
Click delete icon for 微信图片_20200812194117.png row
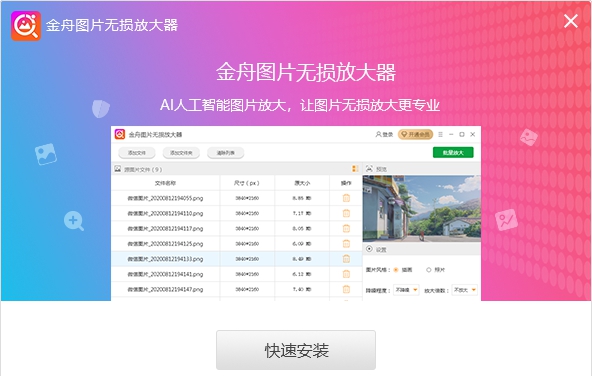click(x=346, y=228)
